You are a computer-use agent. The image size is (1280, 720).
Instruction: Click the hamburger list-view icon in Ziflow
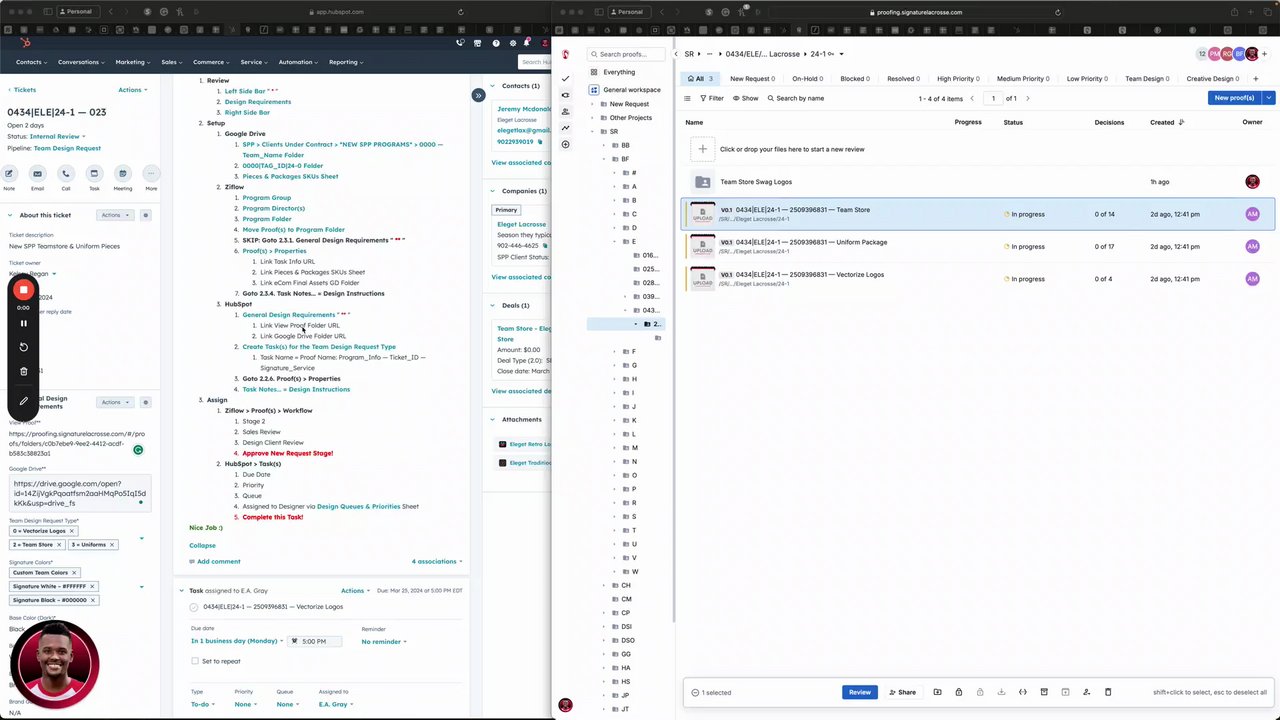click(x=687, y=98)
